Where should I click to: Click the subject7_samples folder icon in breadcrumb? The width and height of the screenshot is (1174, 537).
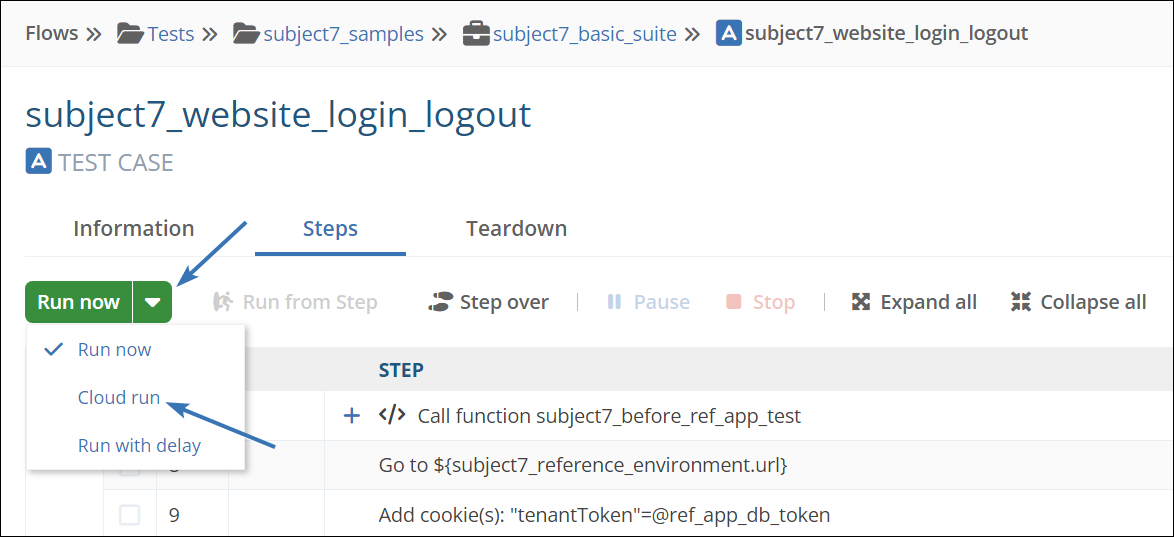(x=246, y=34)
